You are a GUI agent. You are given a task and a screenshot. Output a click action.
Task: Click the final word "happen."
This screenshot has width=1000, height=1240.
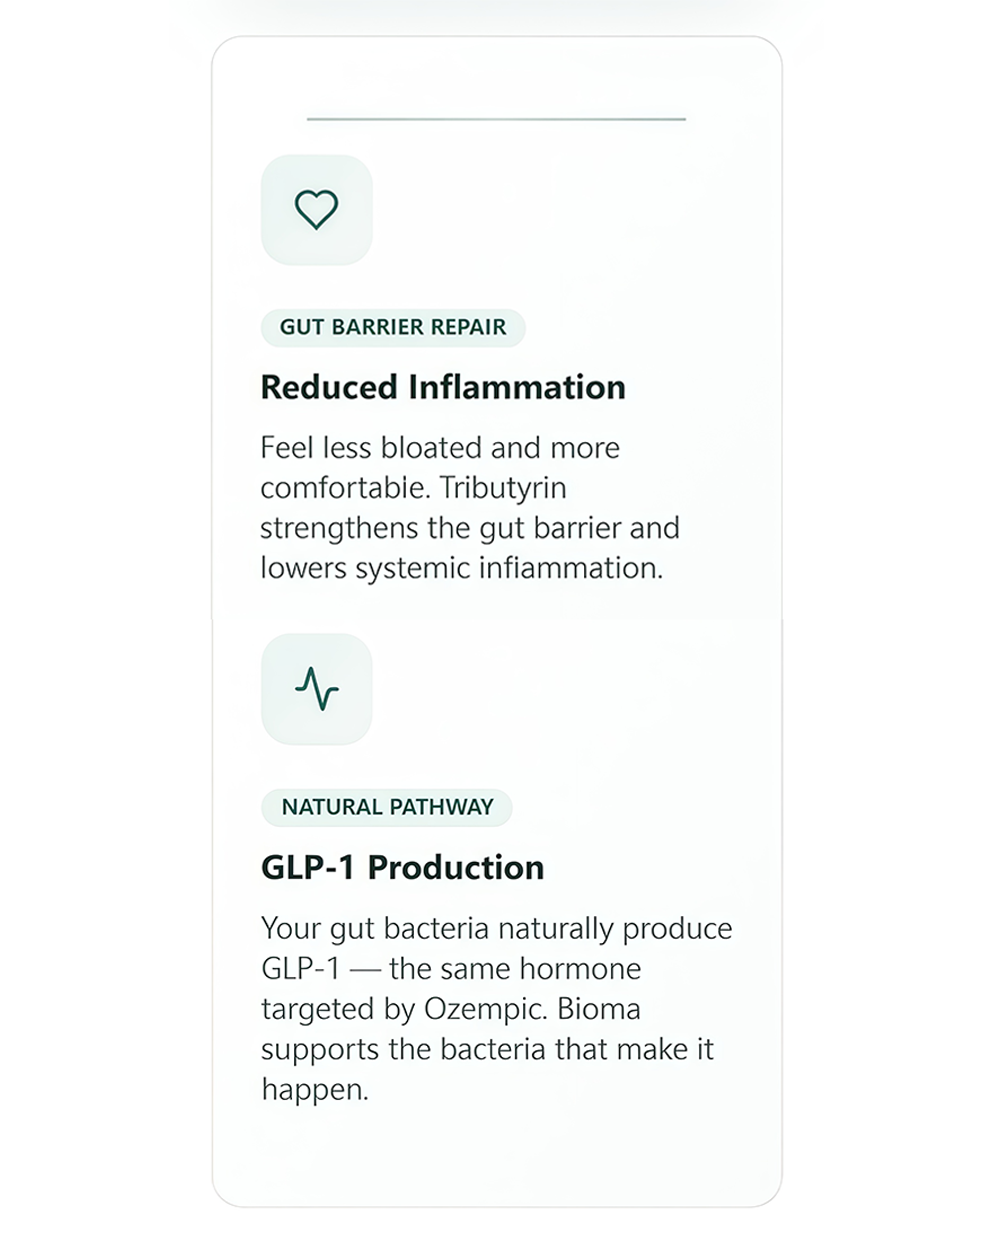pyautogui.click(x=315, y=1089)
